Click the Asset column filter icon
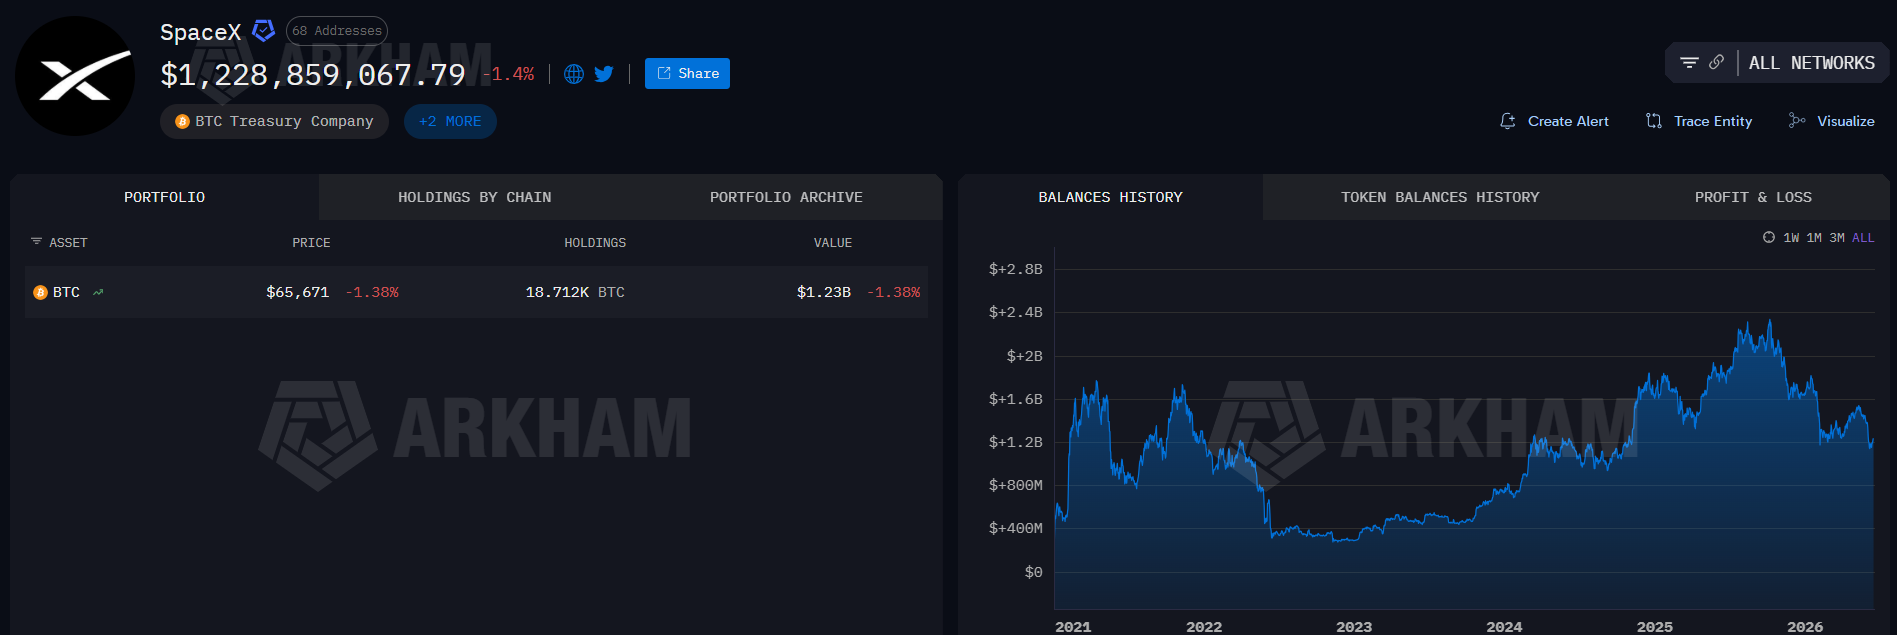This screenshot has width=1897, height=635. (x=37, y=242)
